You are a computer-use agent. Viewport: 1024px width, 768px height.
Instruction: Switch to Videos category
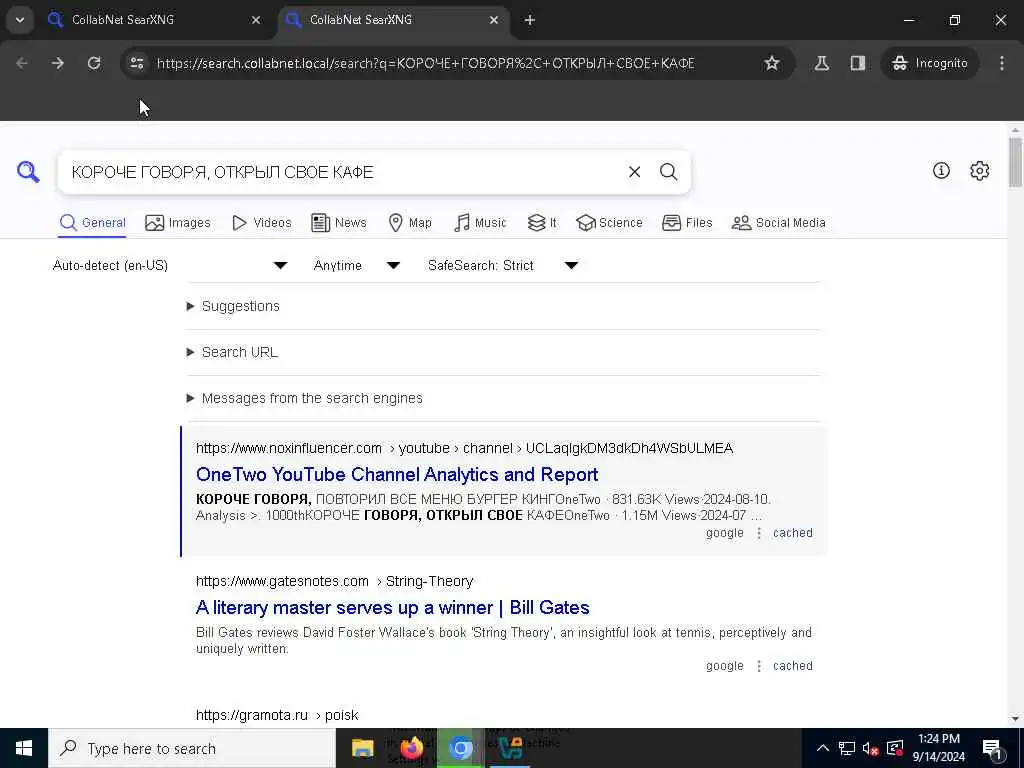(x=261, y=223)
